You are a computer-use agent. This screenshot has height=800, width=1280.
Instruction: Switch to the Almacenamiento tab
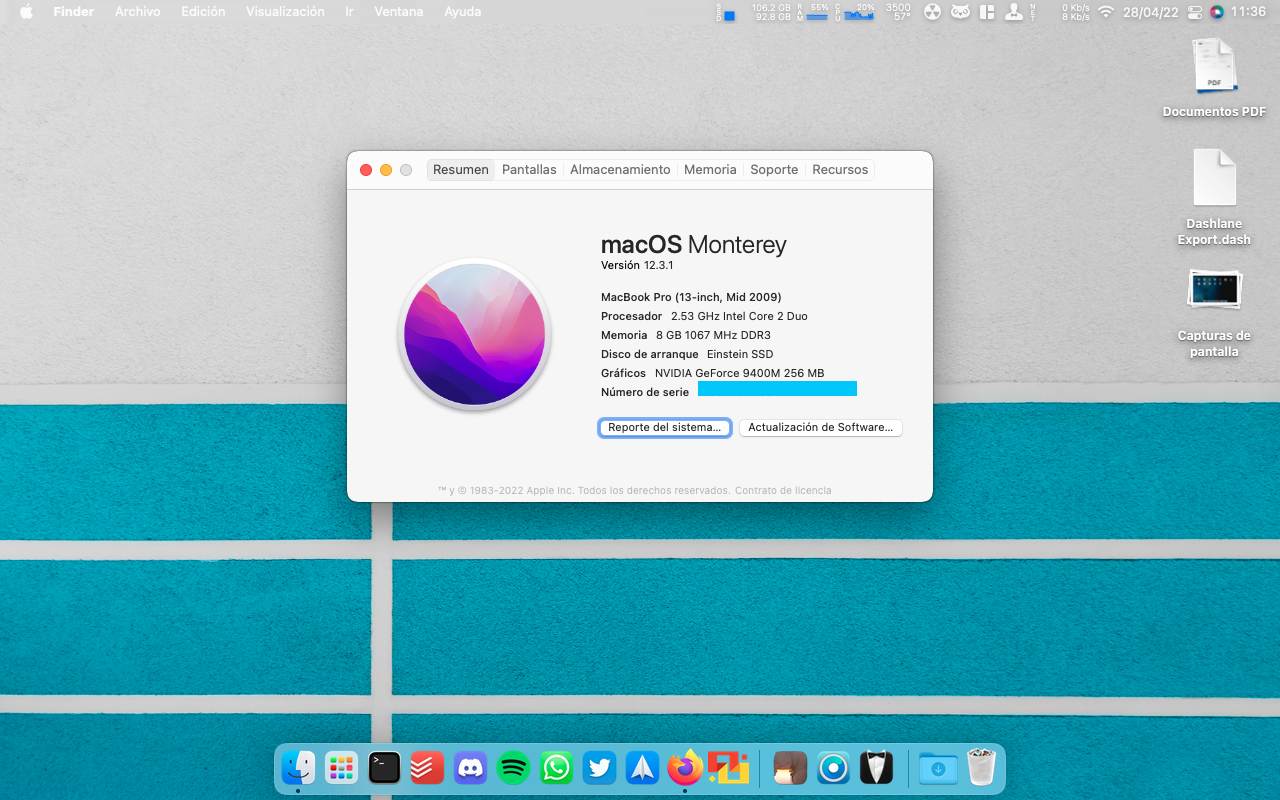[x=620, y=170]
